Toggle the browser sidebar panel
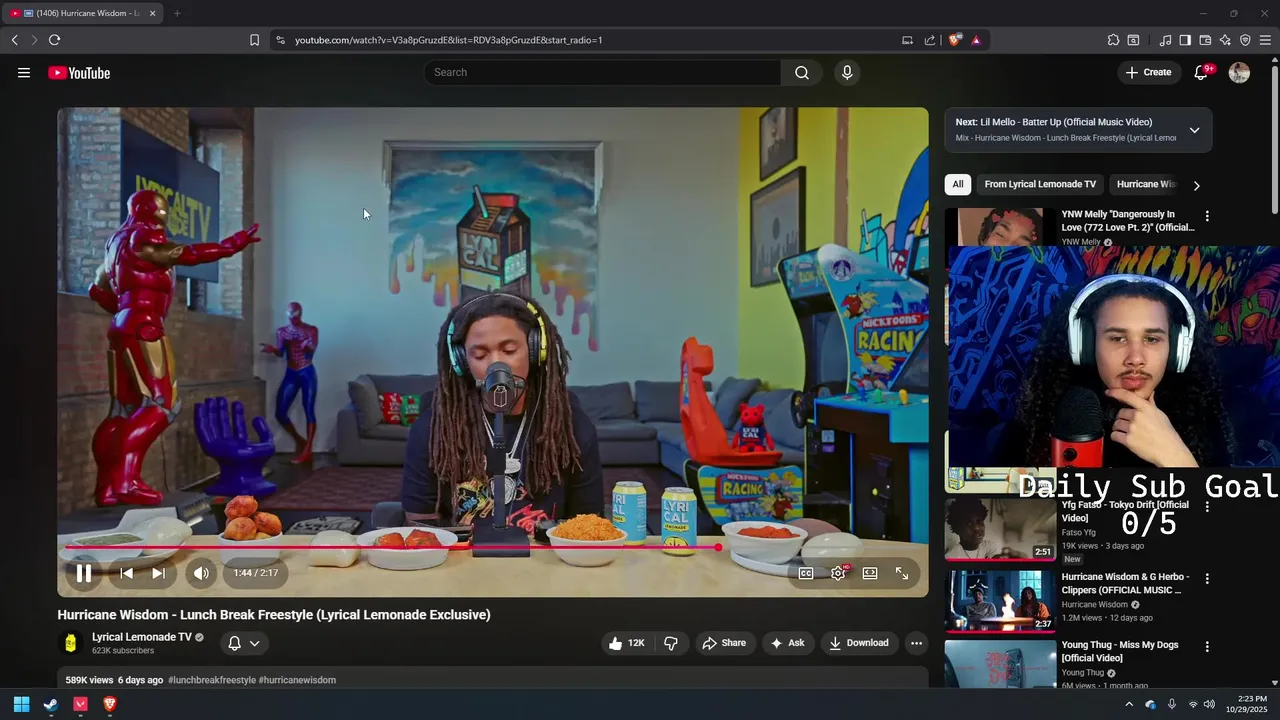This screenshot has height=720, width=1280. coord(1185,40)
